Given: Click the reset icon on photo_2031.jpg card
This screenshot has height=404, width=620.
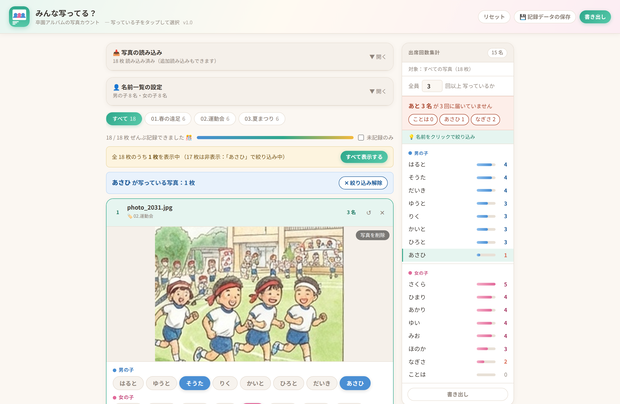Looking at the screenshot, I should point(369,213).
